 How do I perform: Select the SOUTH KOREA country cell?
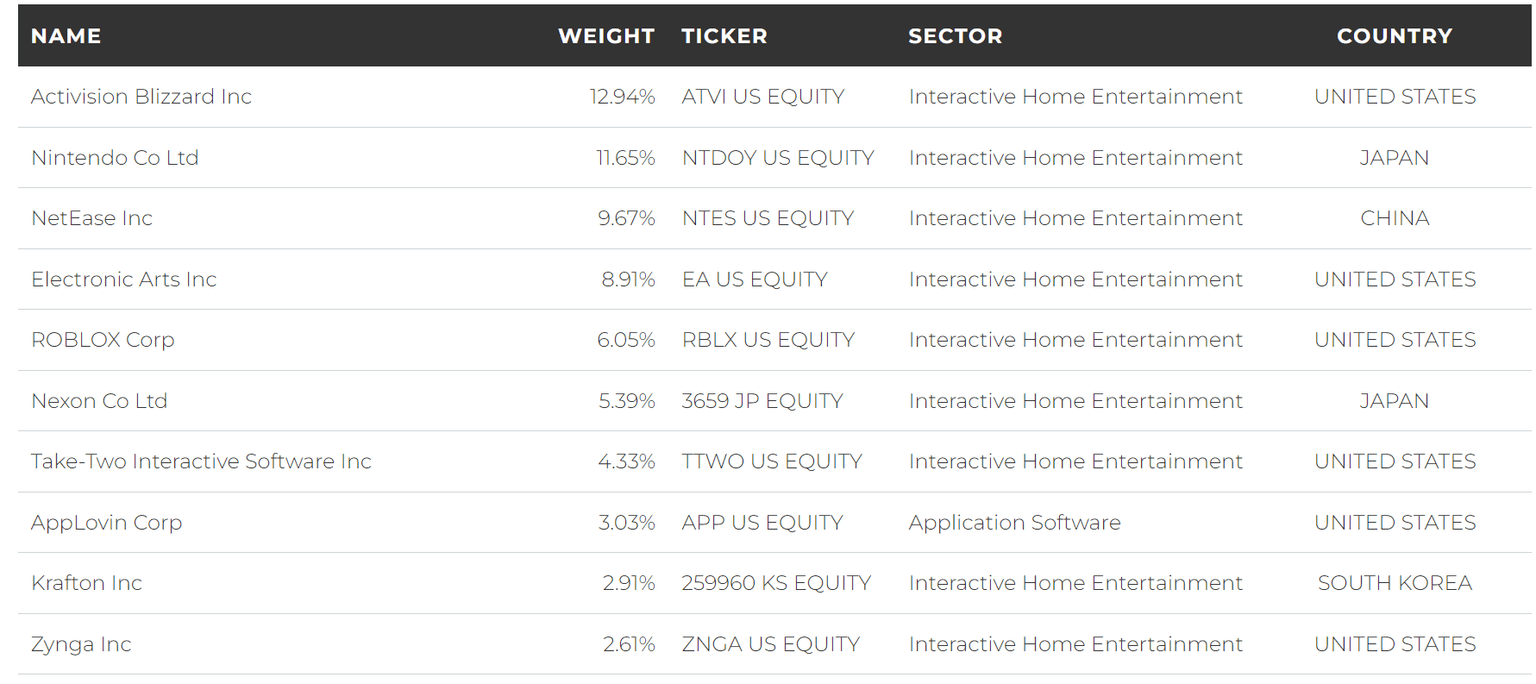[1394, 583]
